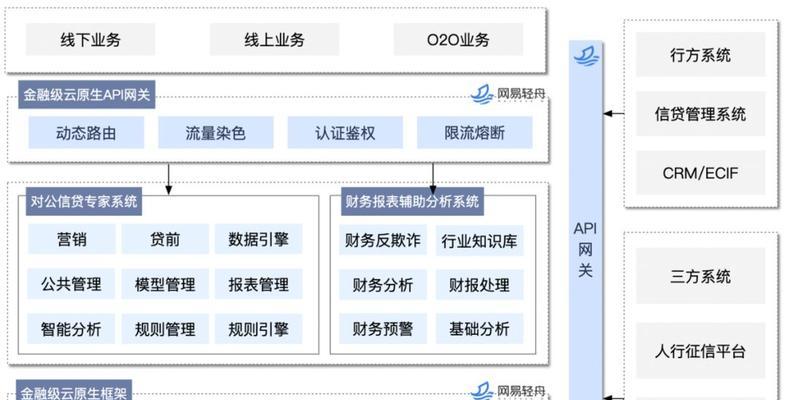Screen dimensions: 789x400
Task: Select the 线下业务 box
Action: (x=91, y=39)
